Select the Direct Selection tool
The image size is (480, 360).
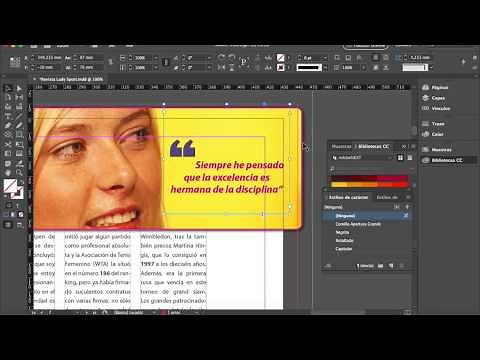point(19,88)
